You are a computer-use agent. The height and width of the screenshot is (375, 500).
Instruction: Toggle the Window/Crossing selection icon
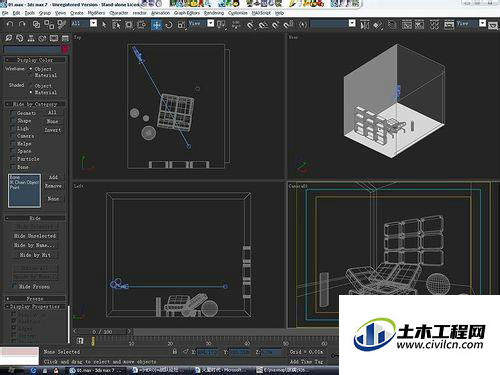[142, 24]
